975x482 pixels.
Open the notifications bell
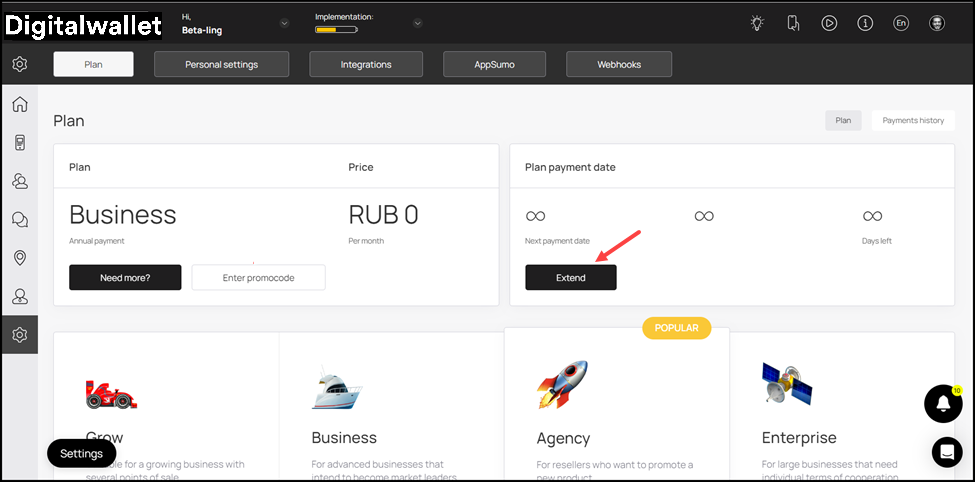[943, 403]
